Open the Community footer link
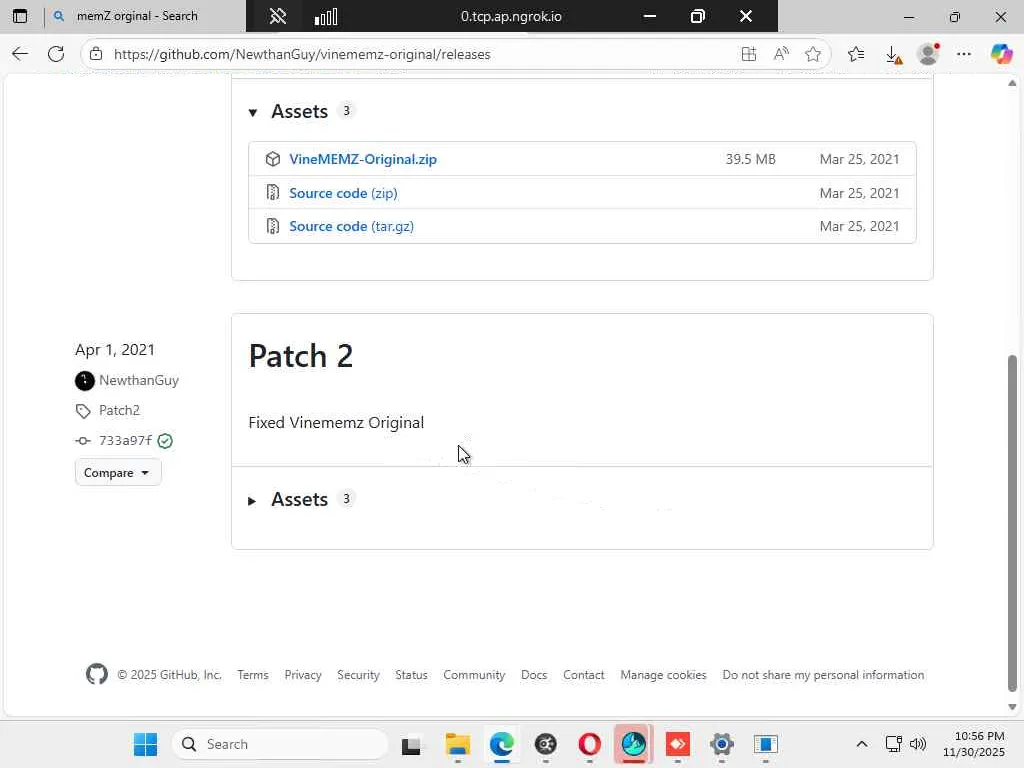Screen dimensions: 1024x768 474,675
